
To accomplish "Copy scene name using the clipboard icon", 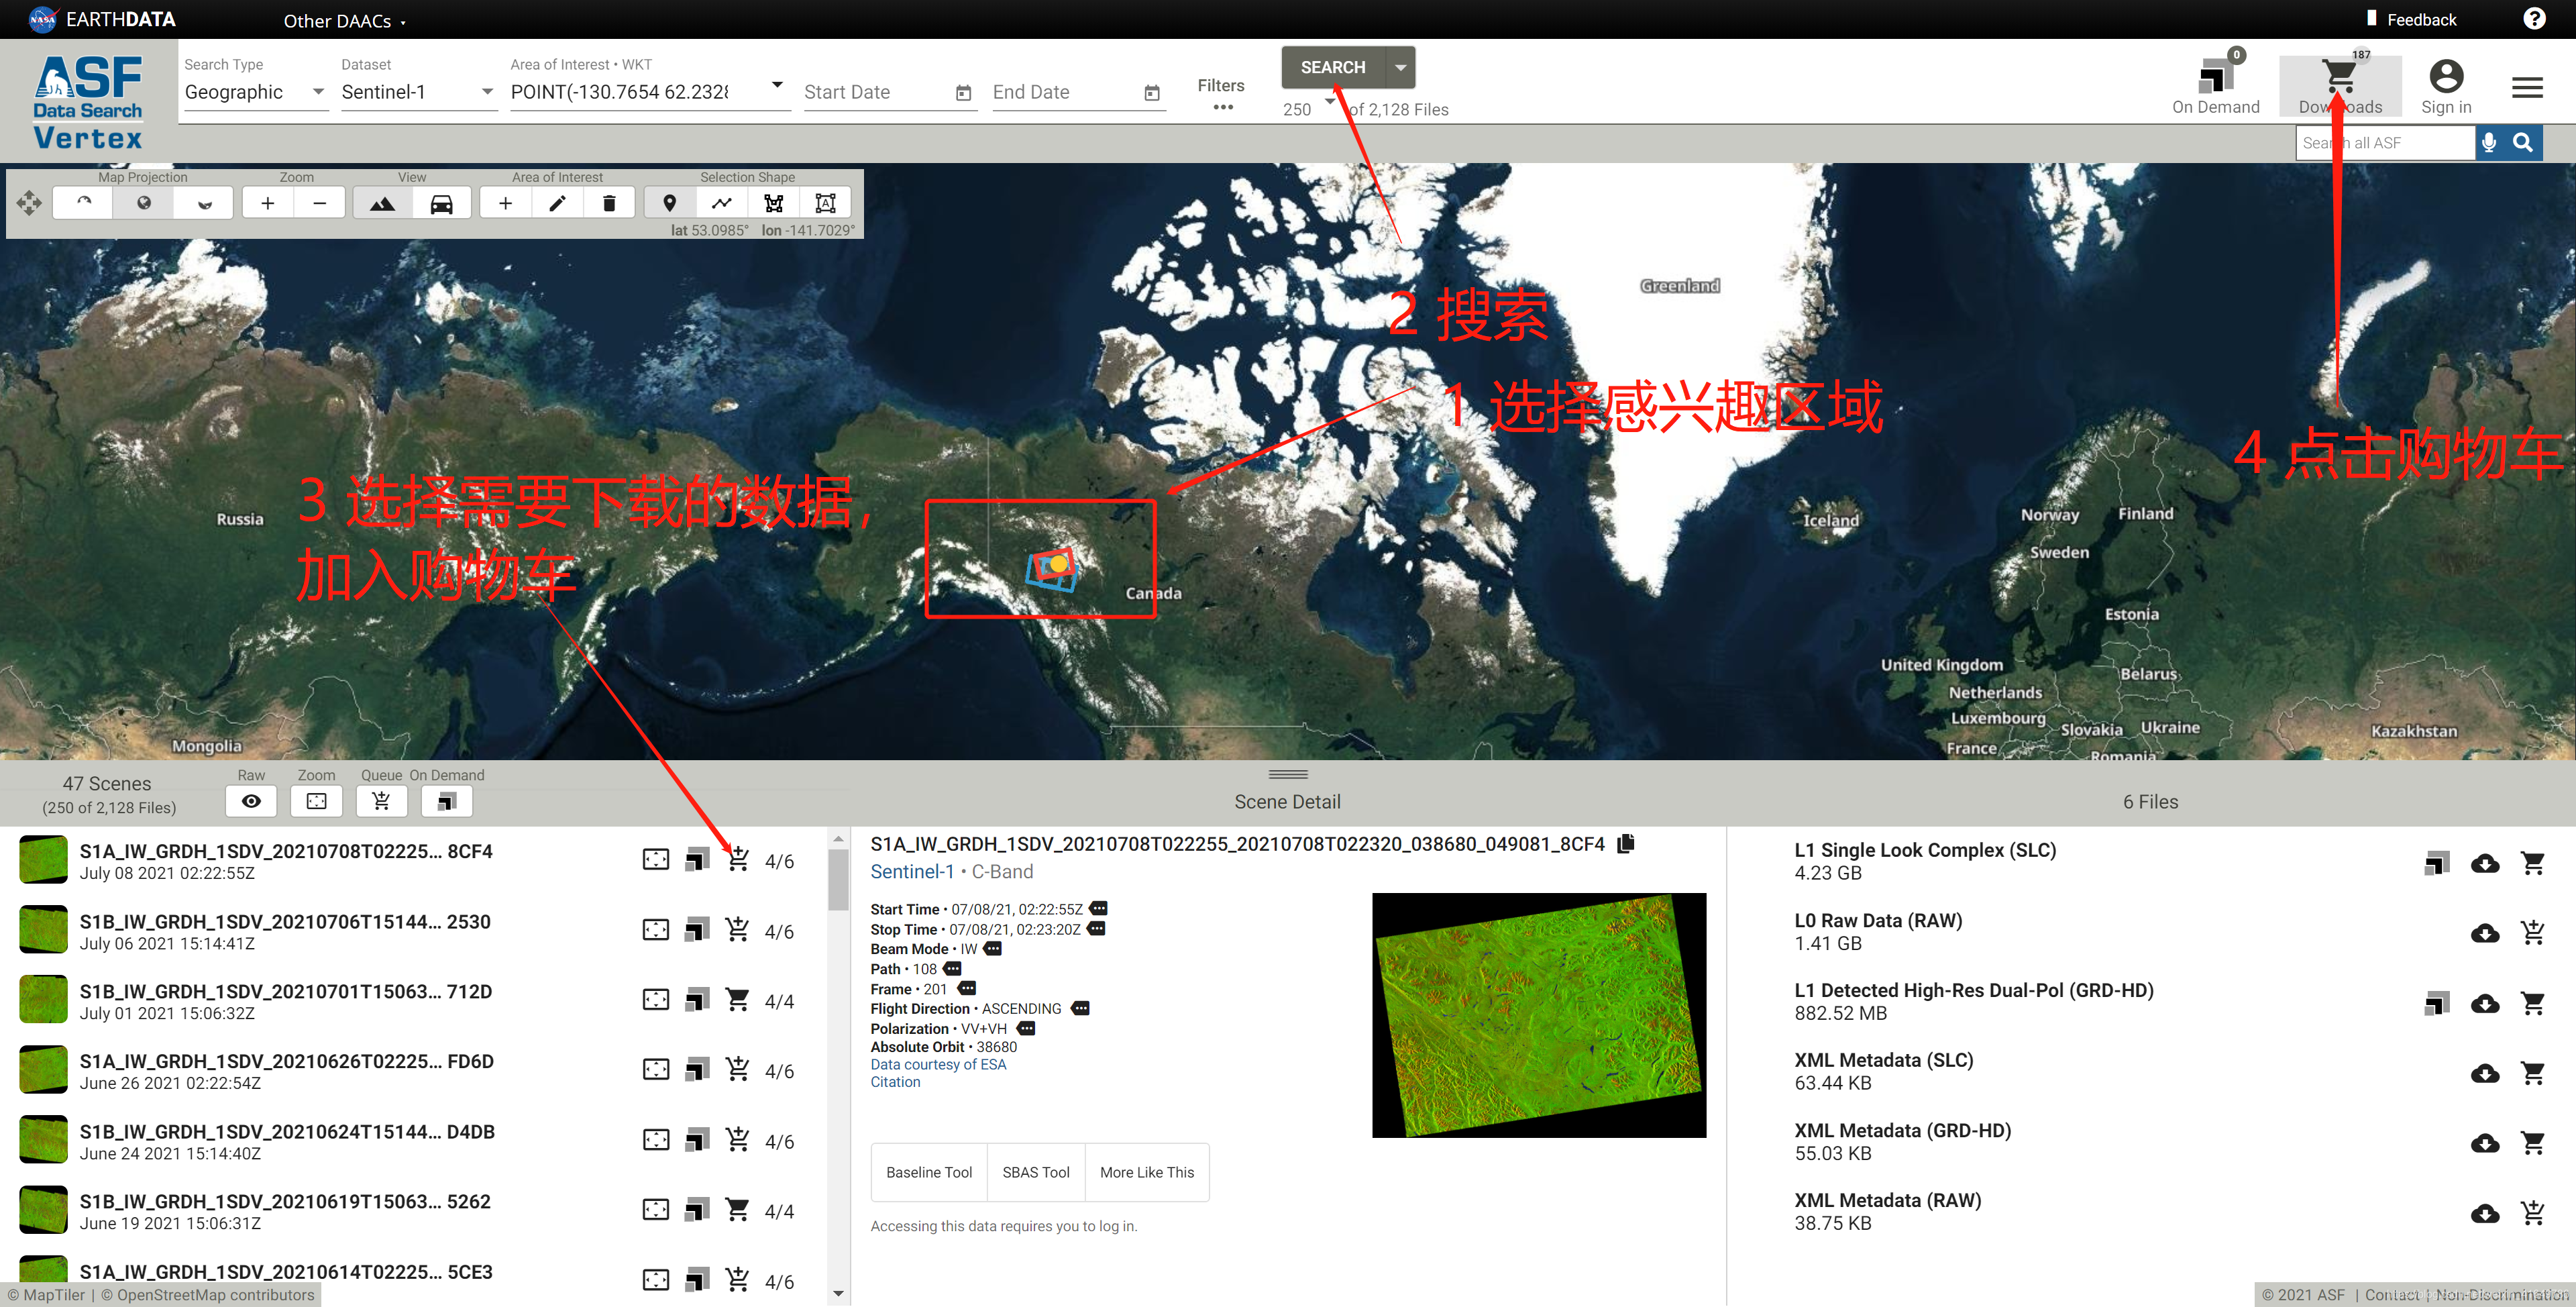I will point(1626,844).
